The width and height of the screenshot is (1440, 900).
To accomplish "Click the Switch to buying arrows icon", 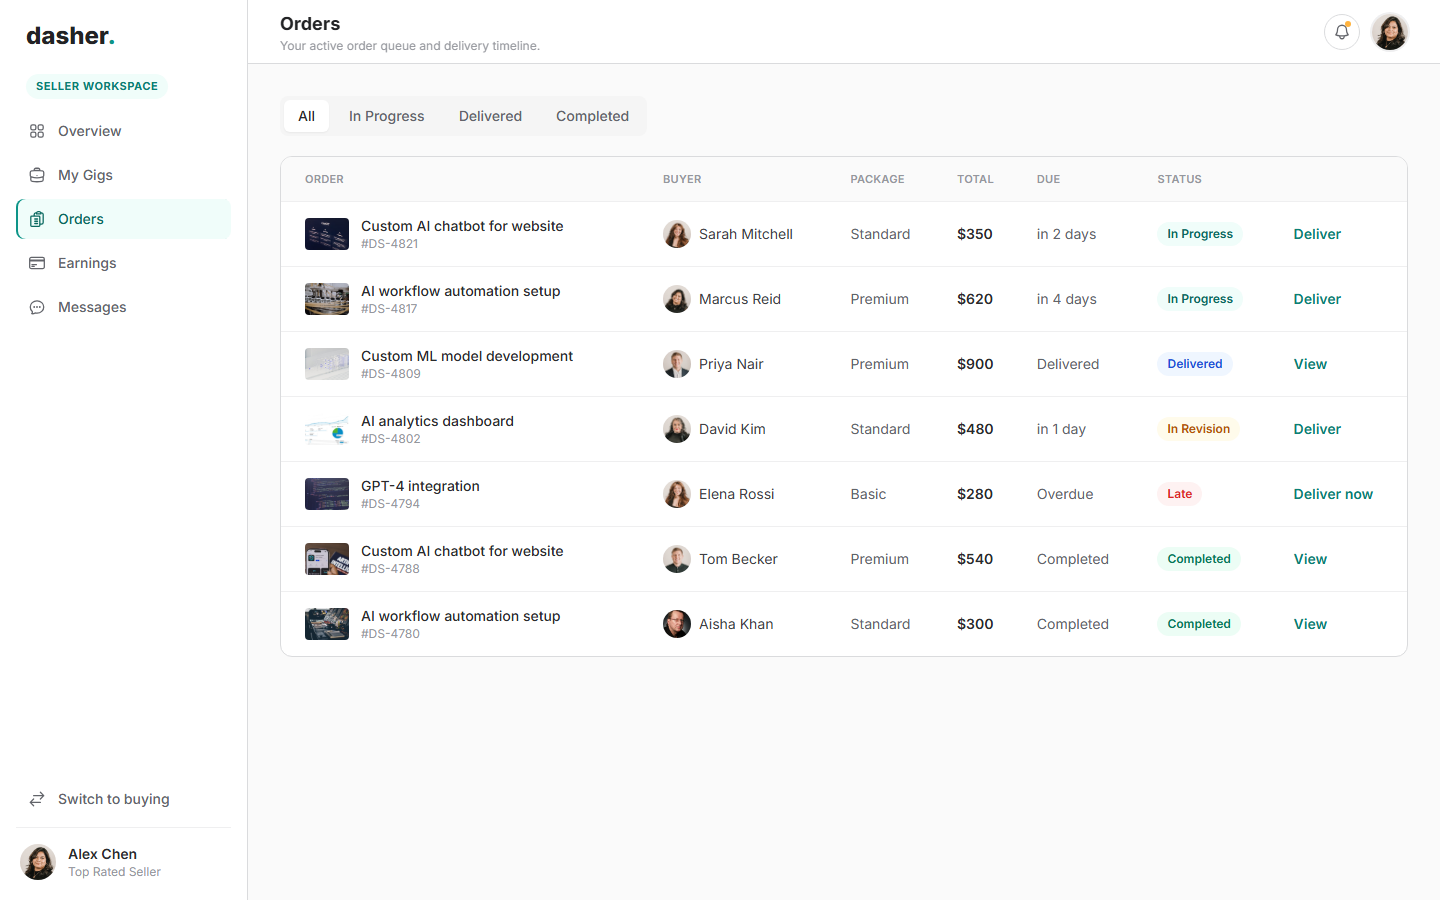I will click(37, 799).
